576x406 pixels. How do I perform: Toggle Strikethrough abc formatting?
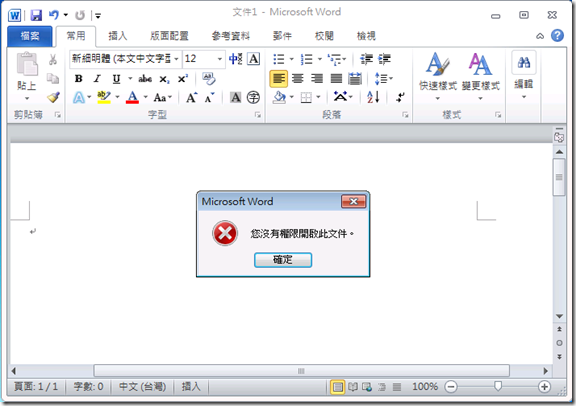click(145, 79)
